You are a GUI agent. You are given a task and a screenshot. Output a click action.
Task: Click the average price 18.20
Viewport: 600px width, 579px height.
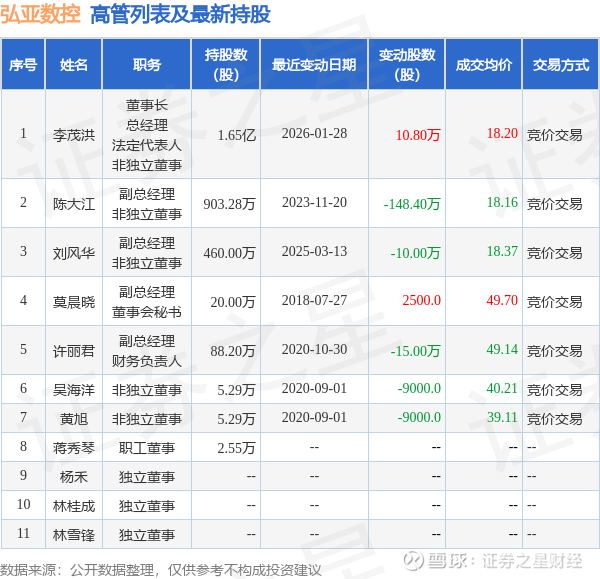pos(502,133)
